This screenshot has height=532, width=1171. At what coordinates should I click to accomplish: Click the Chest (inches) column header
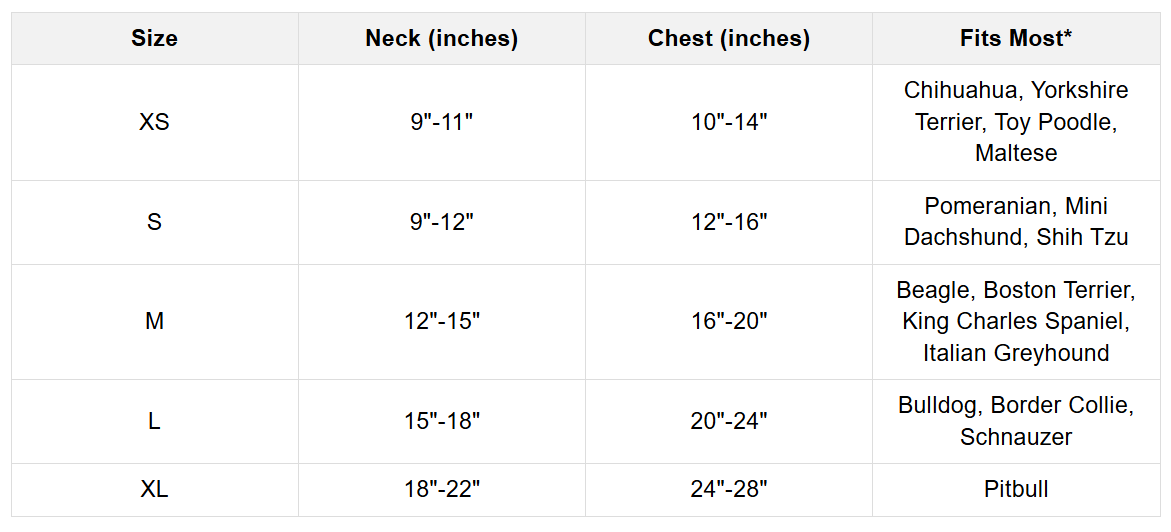click(x=728, y=39)
